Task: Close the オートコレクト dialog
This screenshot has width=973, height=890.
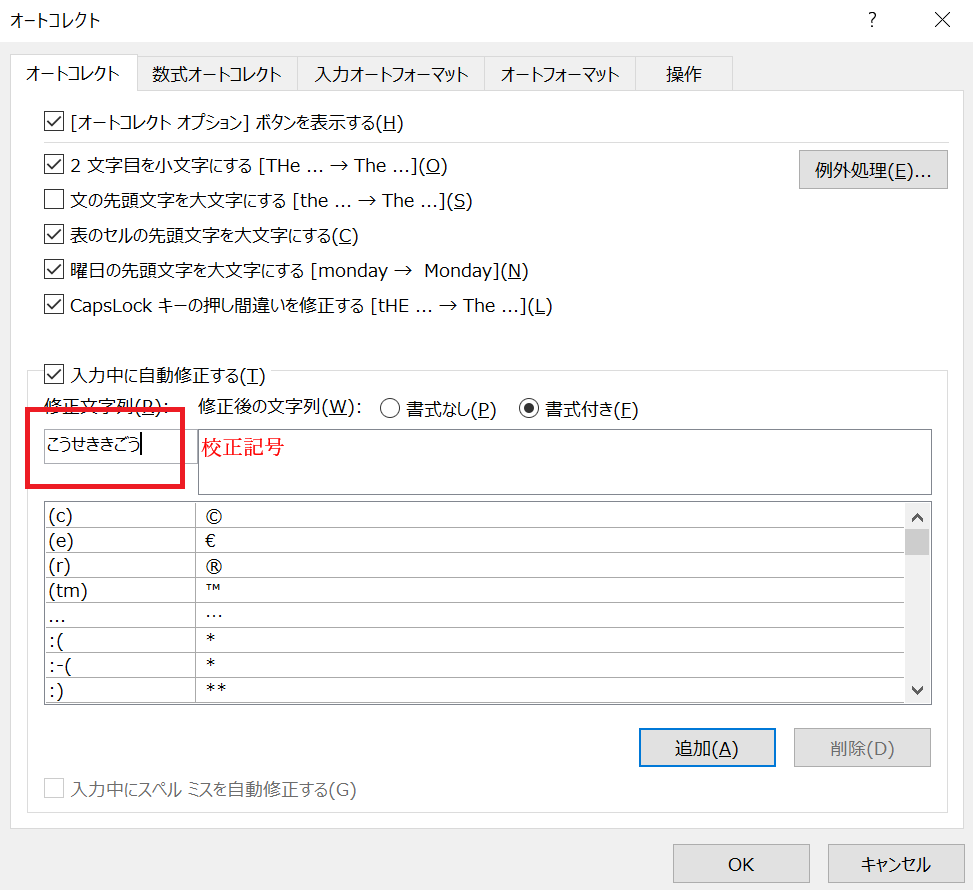Action: coord(942,20)
